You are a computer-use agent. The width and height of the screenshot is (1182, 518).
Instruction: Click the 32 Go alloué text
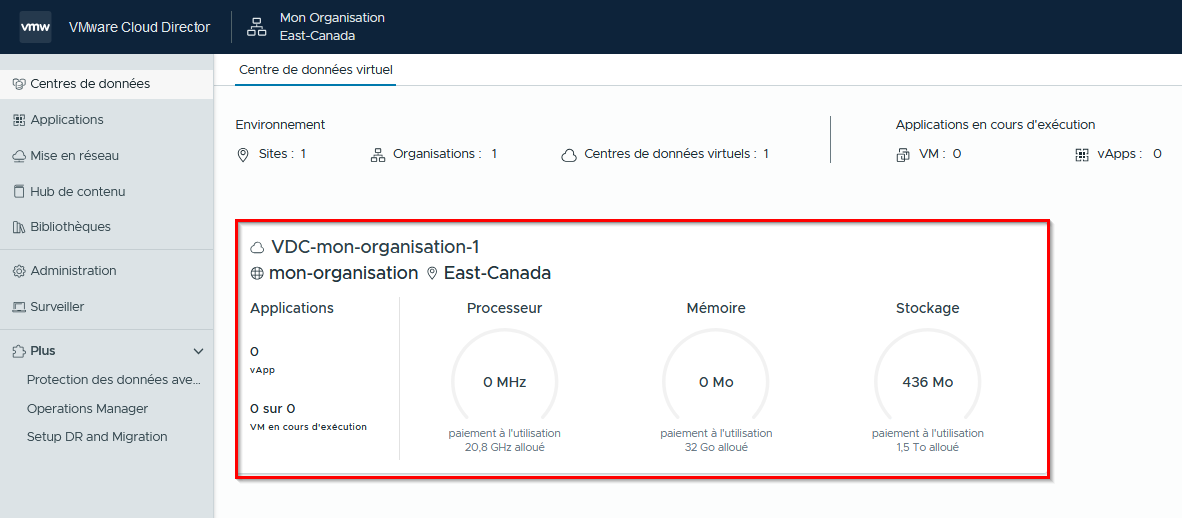[x=716, y=447]
